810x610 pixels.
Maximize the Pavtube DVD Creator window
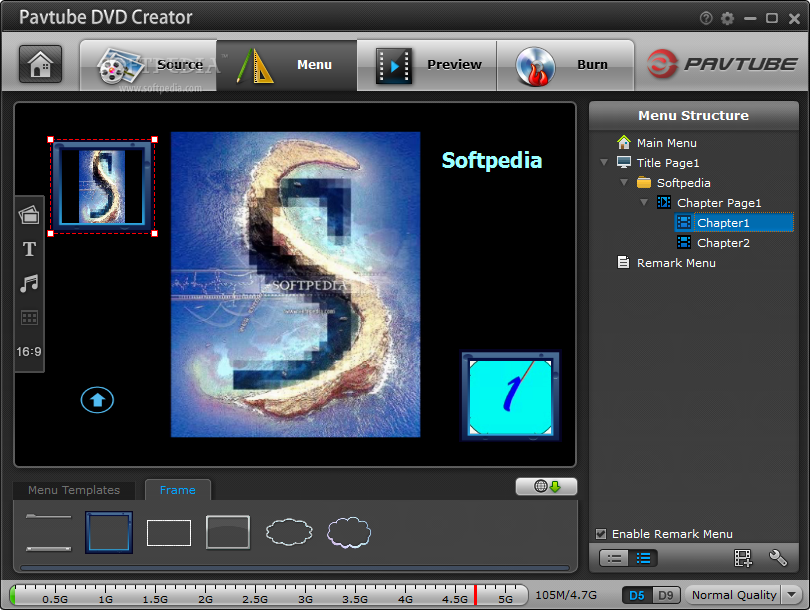point(772,19)
